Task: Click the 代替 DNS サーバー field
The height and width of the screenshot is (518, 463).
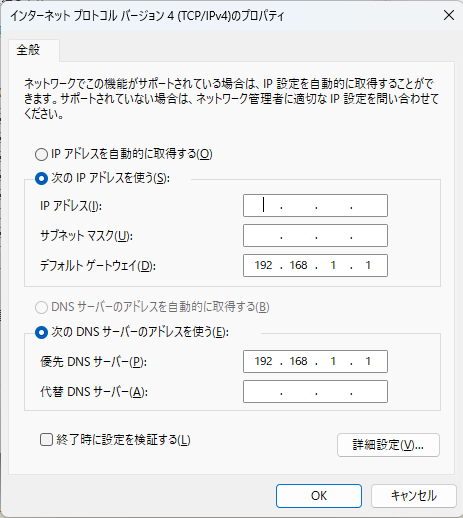Action: [315, 391]
